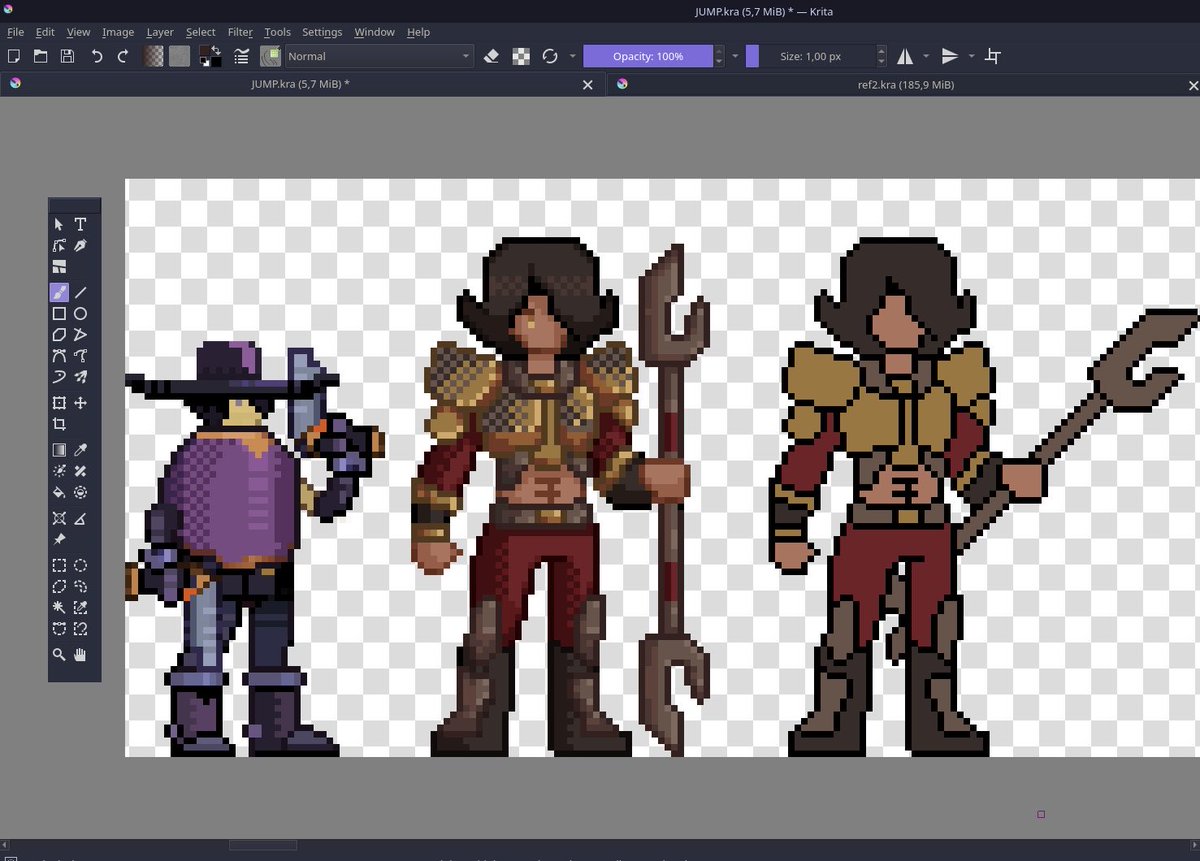
Task: Select the Rectangular Selection tool
Action: (x=59, y=565)
